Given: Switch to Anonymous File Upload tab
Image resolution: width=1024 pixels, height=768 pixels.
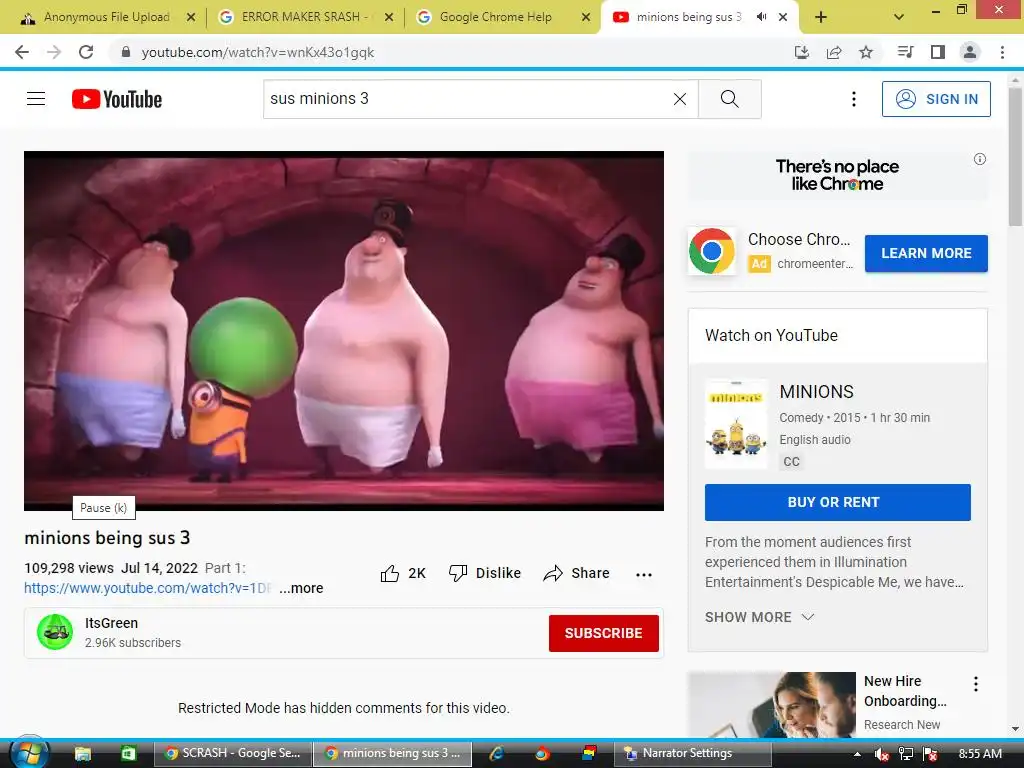Looking at the screenshot, I should pos(106,17).
